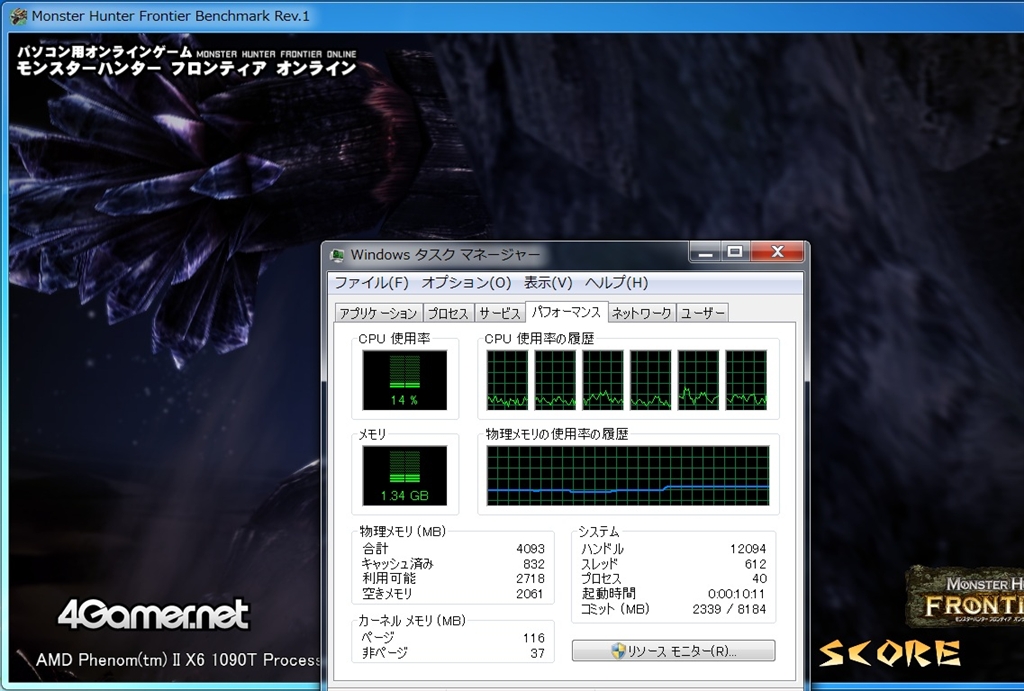This screenshot has height=691, width=1024.
Task: Open the オプション(O) menu
Action: click(x=465, y=283)
